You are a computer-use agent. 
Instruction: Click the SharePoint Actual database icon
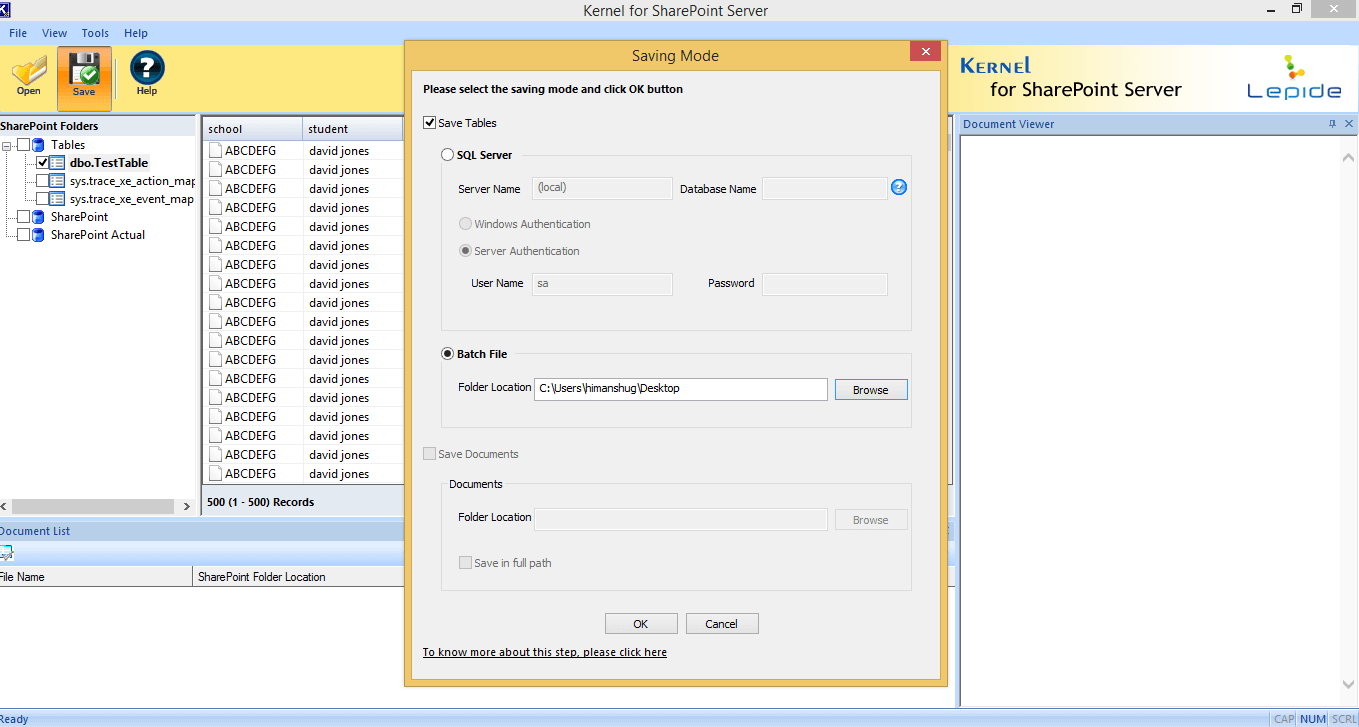(38, 235)
